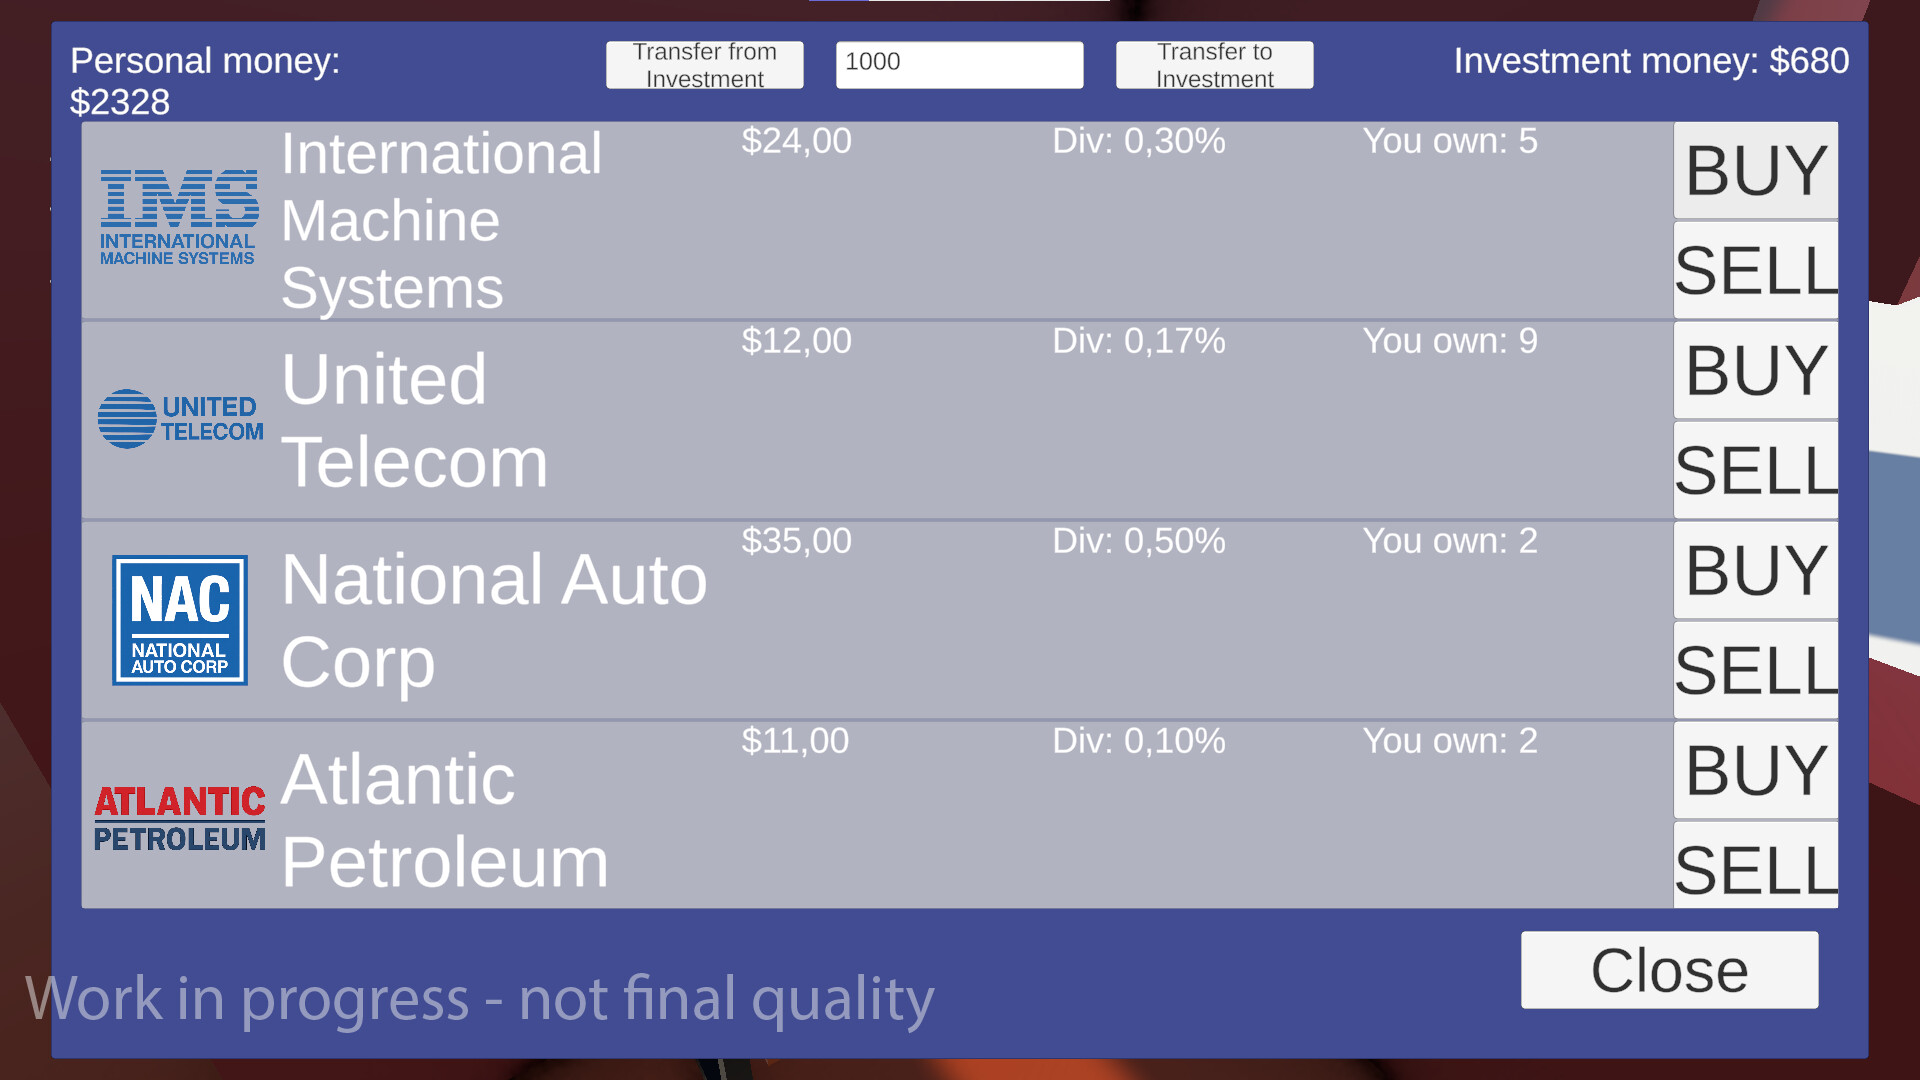Buy shares of National Auto Corp

(1754, 570)
